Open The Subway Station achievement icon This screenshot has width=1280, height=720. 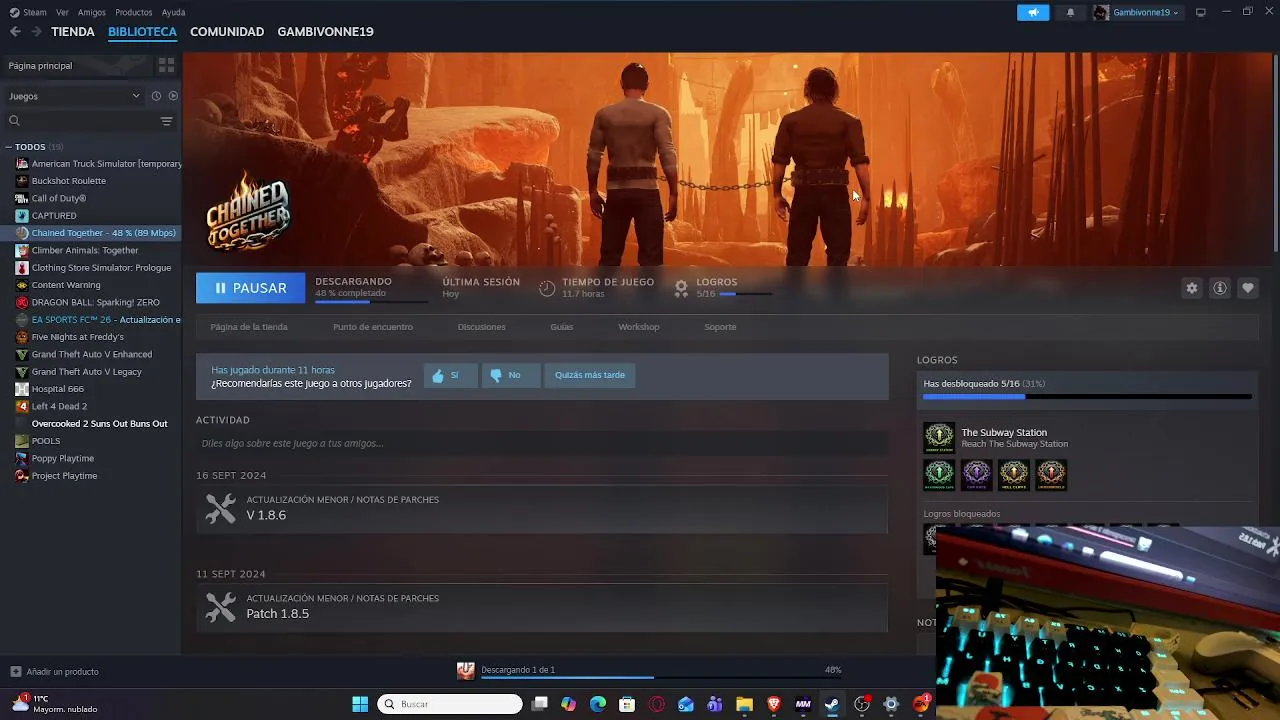tap(939, 437)
